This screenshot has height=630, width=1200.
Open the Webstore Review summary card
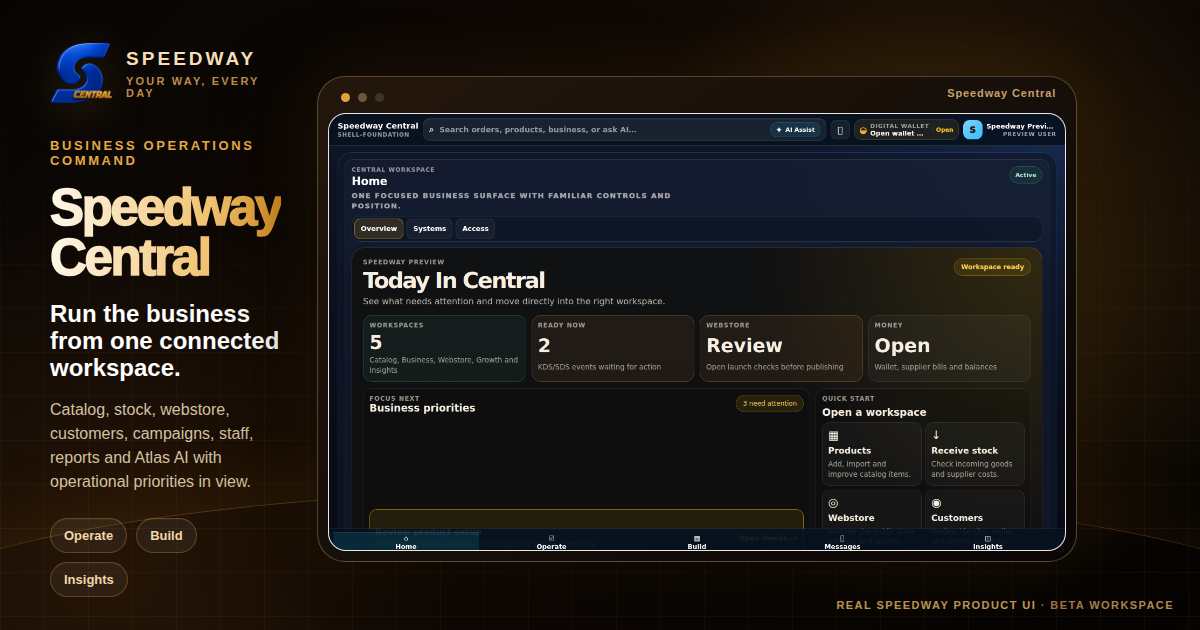pyautogui.click(x=781, y=348)
